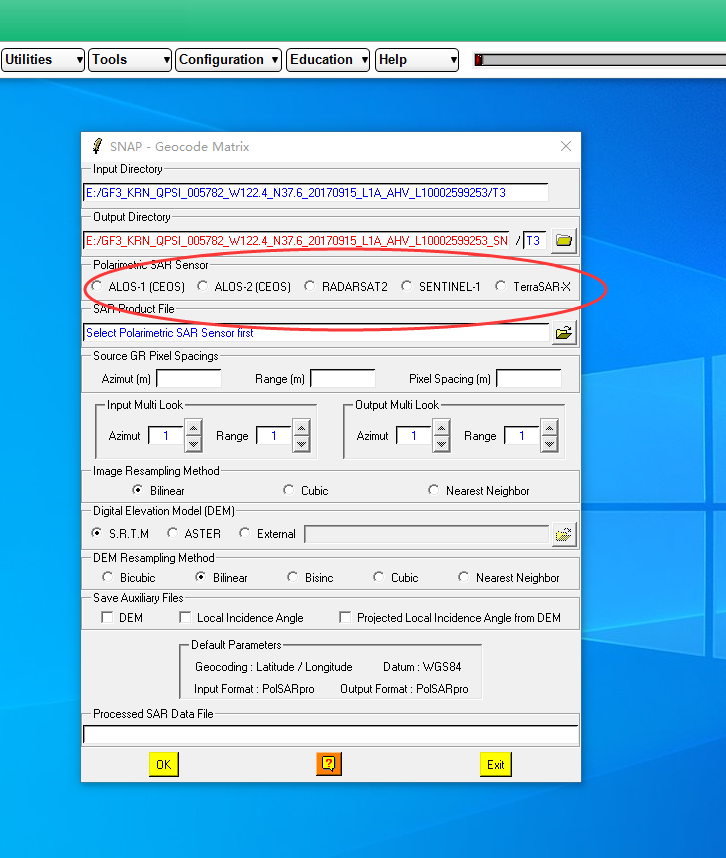Choose RADARSAT2 as the SAR sensor
726x858 pixels.
pyautogui.click(x=310, y=286)
